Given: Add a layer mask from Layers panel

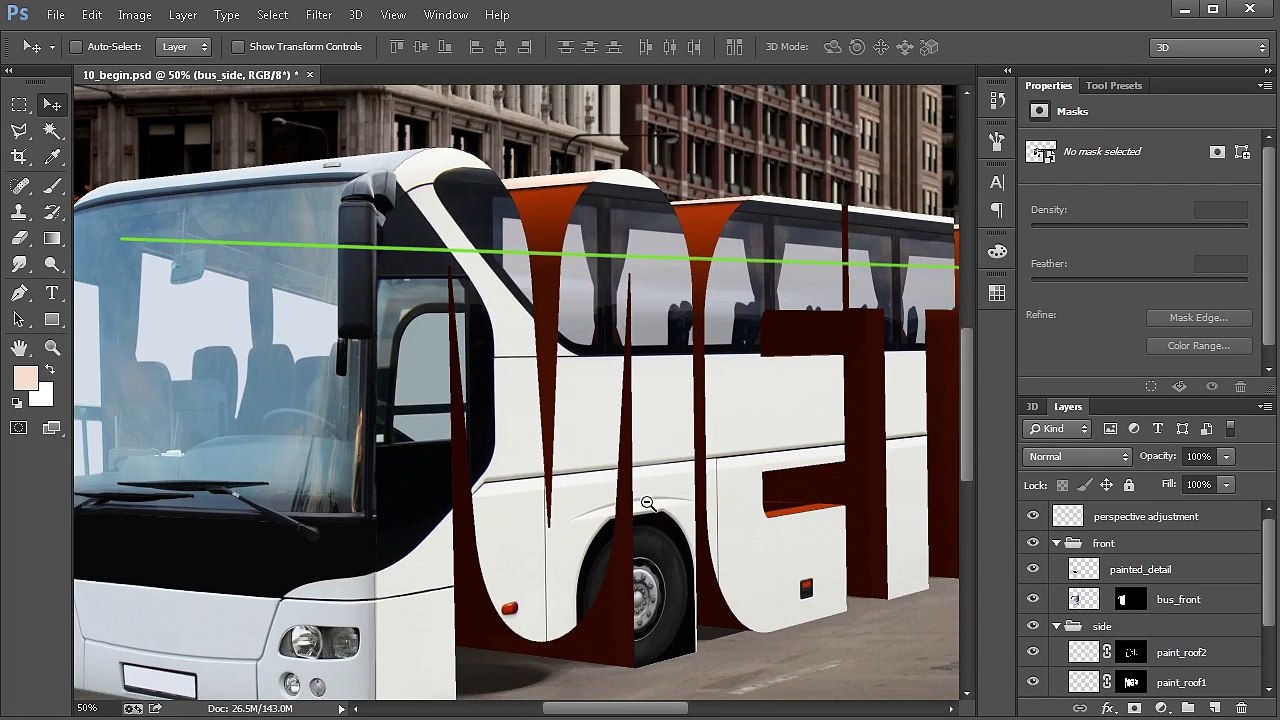Looking at the screenshot, I should [x=1134, y=708].
